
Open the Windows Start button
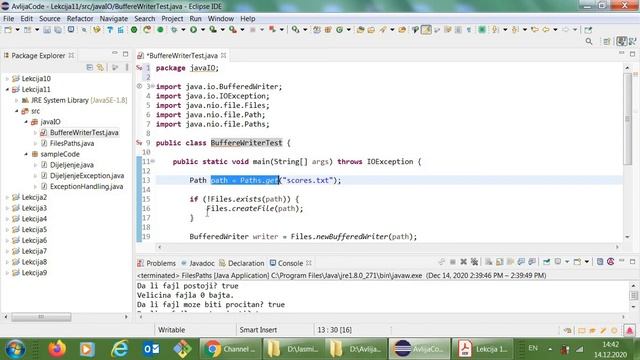pos(15,349)
